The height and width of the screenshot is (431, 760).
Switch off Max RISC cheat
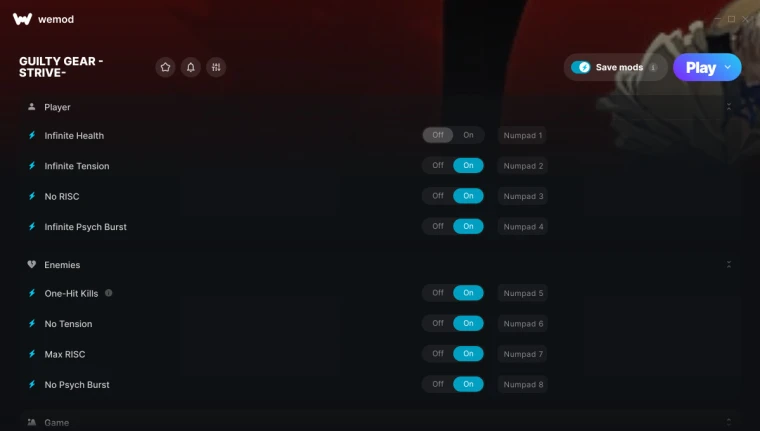point(438,354)
